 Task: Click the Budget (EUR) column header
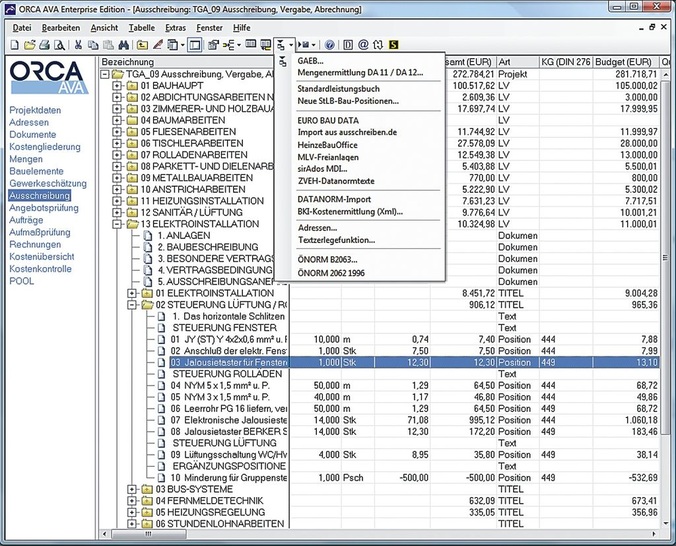coord(626,62)
